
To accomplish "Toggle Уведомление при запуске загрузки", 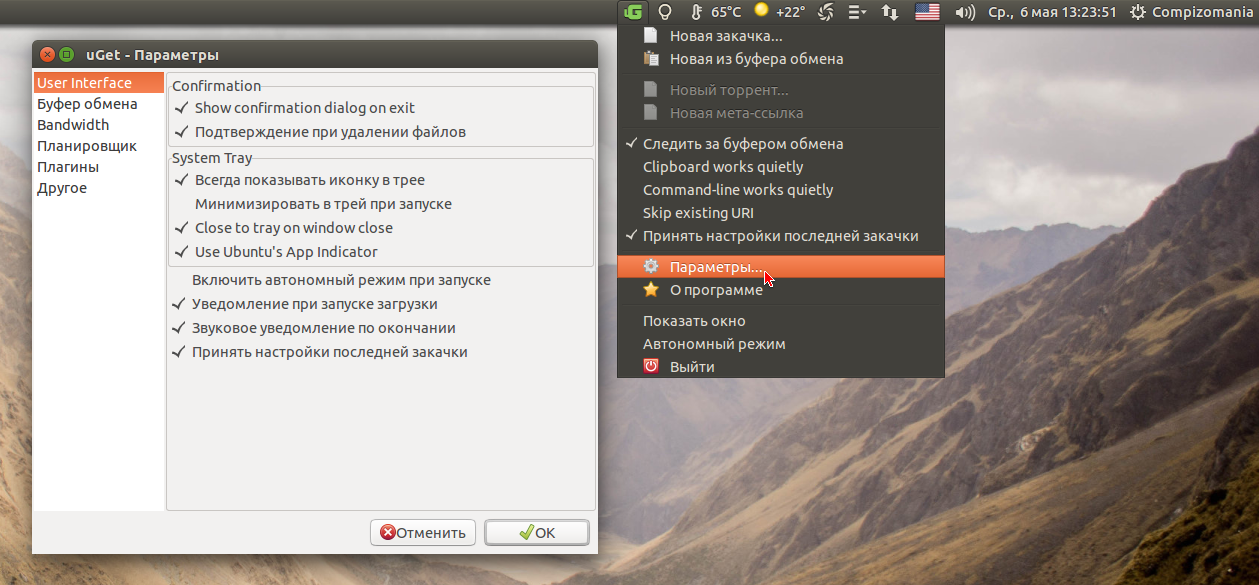I will point(304,304).
